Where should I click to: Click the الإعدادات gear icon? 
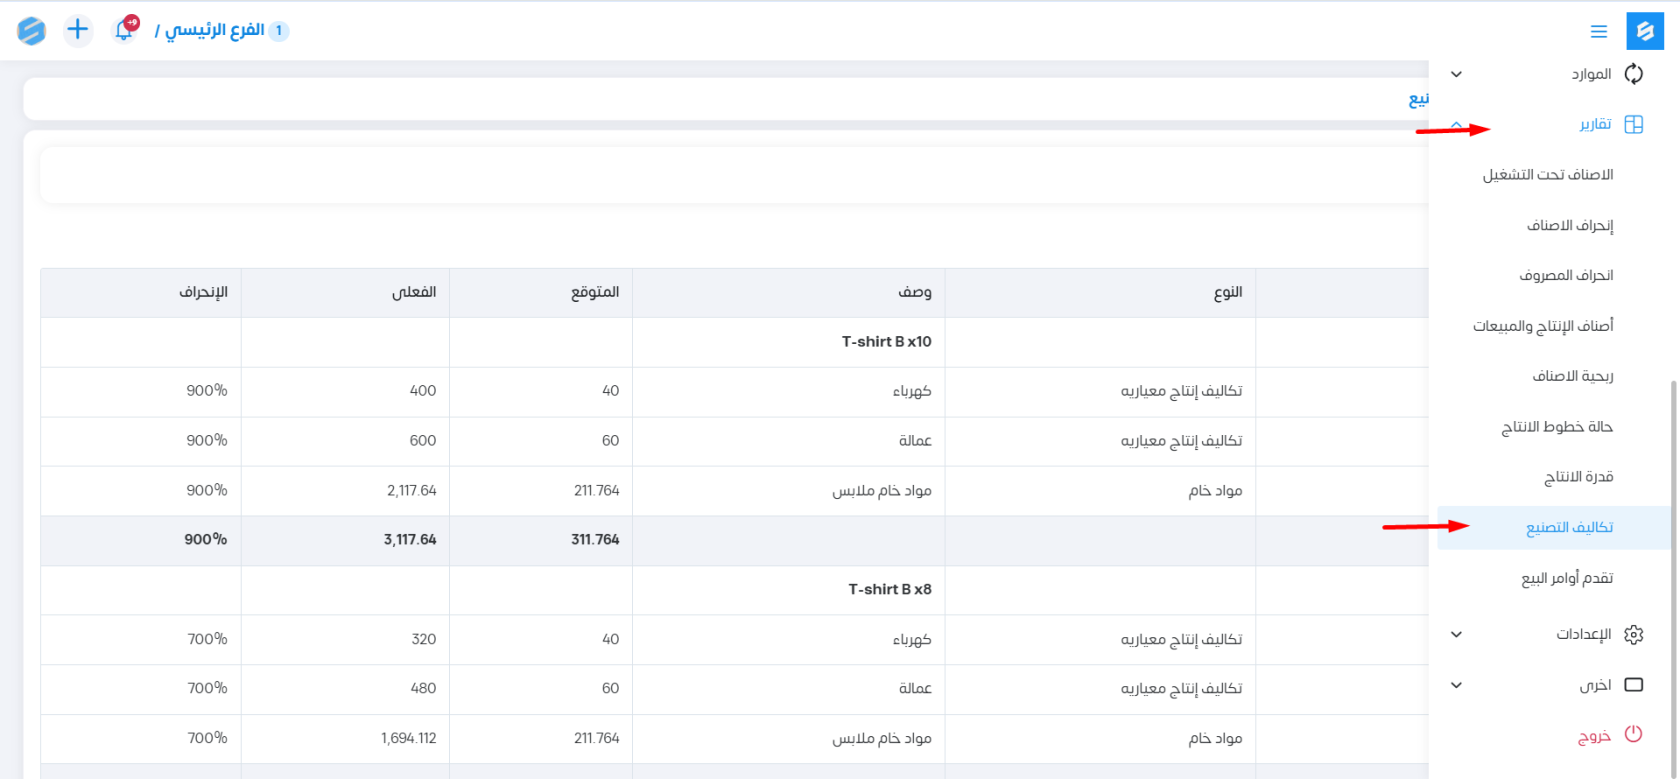coord(1634,635)
